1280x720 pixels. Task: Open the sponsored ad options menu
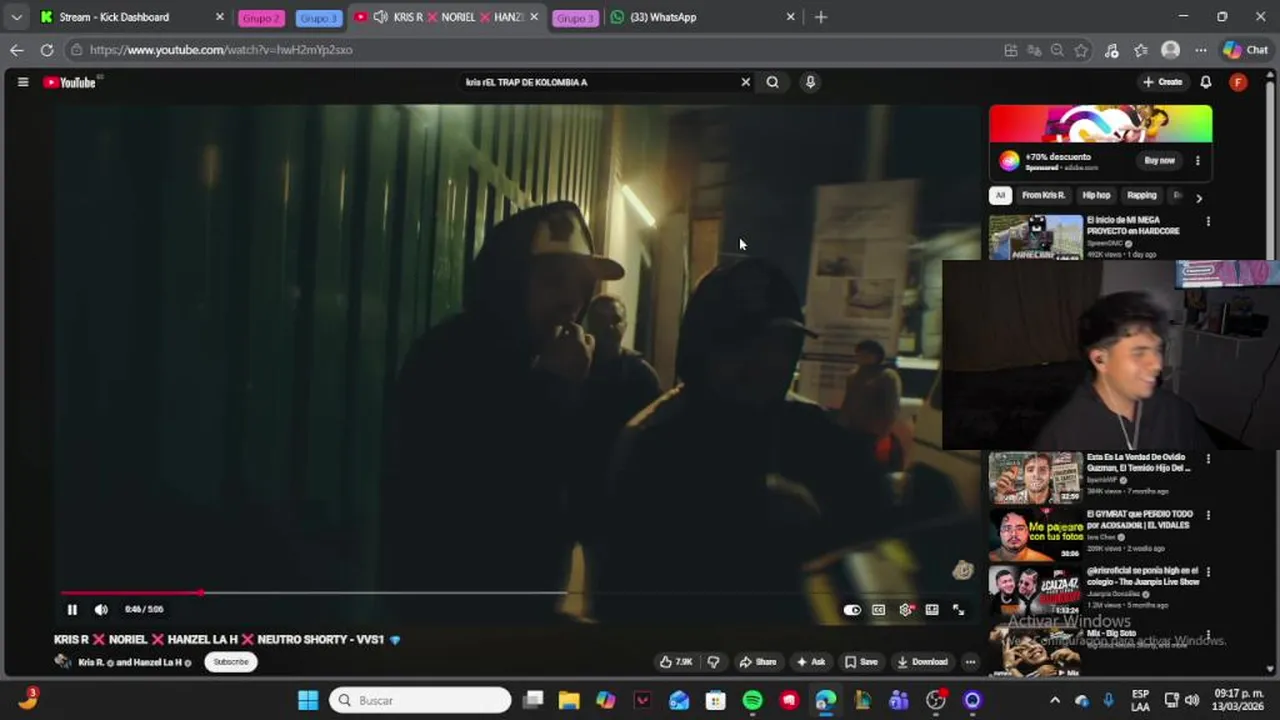[x=1197, y=160]
